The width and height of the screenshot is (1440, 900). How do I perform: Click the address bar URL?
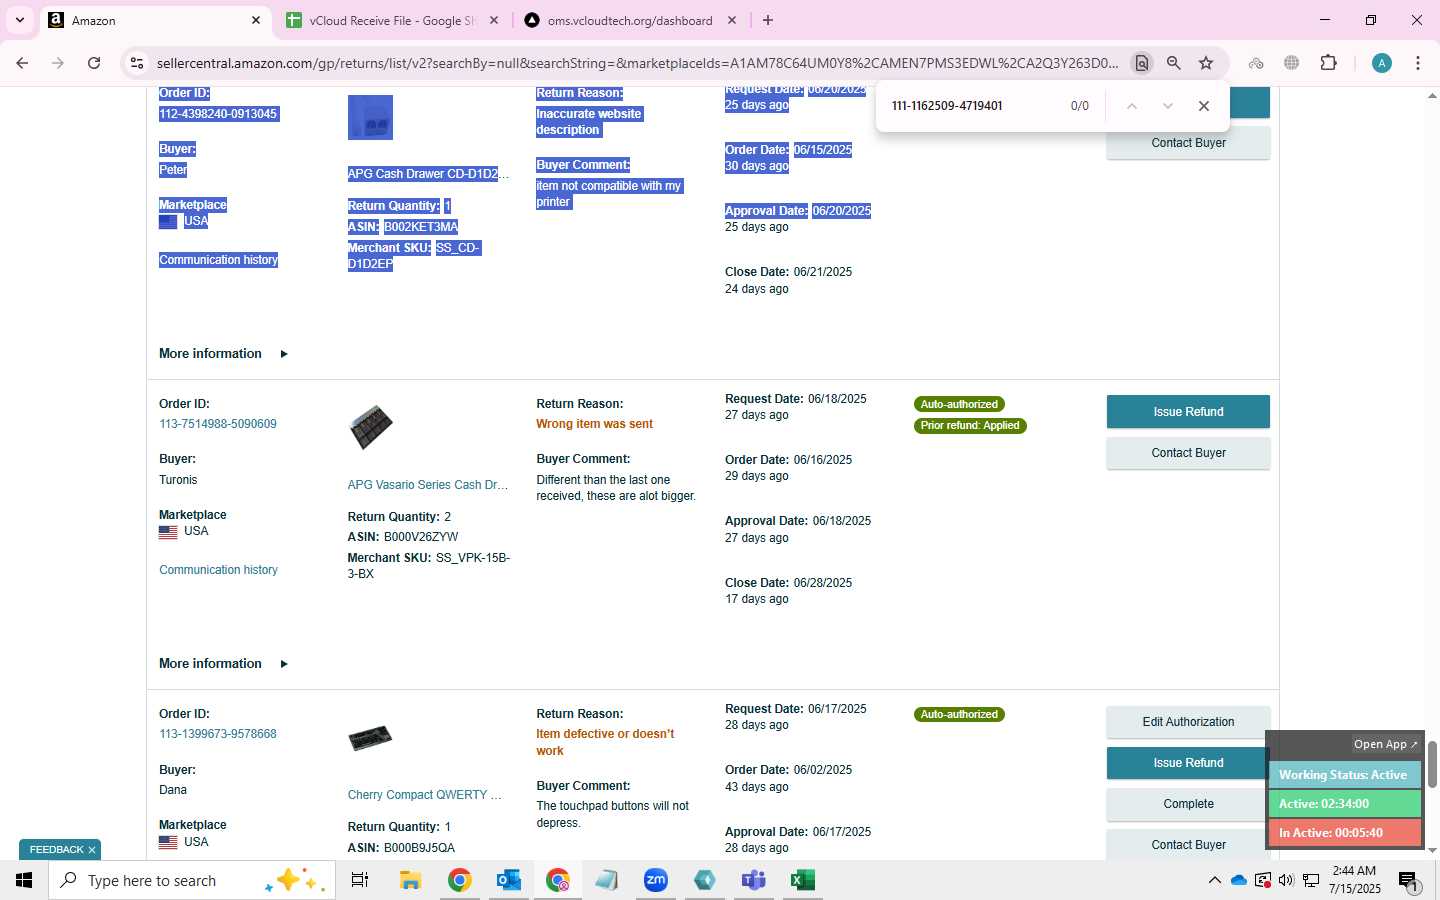[x=637, y=63]
